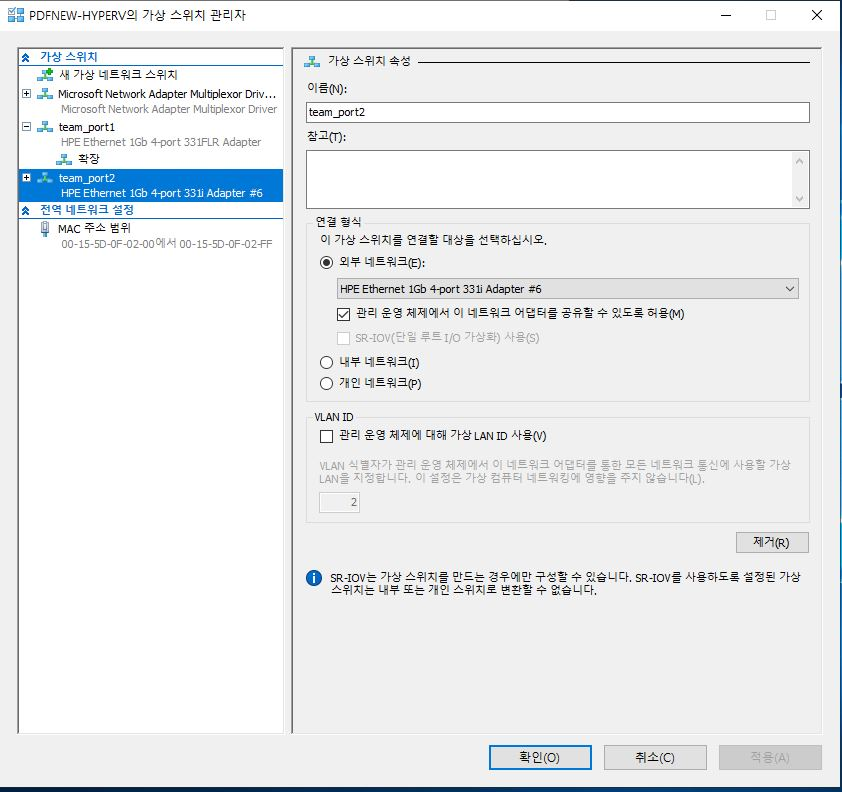Expand the Microsoft Network Adapter Multiplexor node
This screenshot has width=842, height=792.
point(26,93)
